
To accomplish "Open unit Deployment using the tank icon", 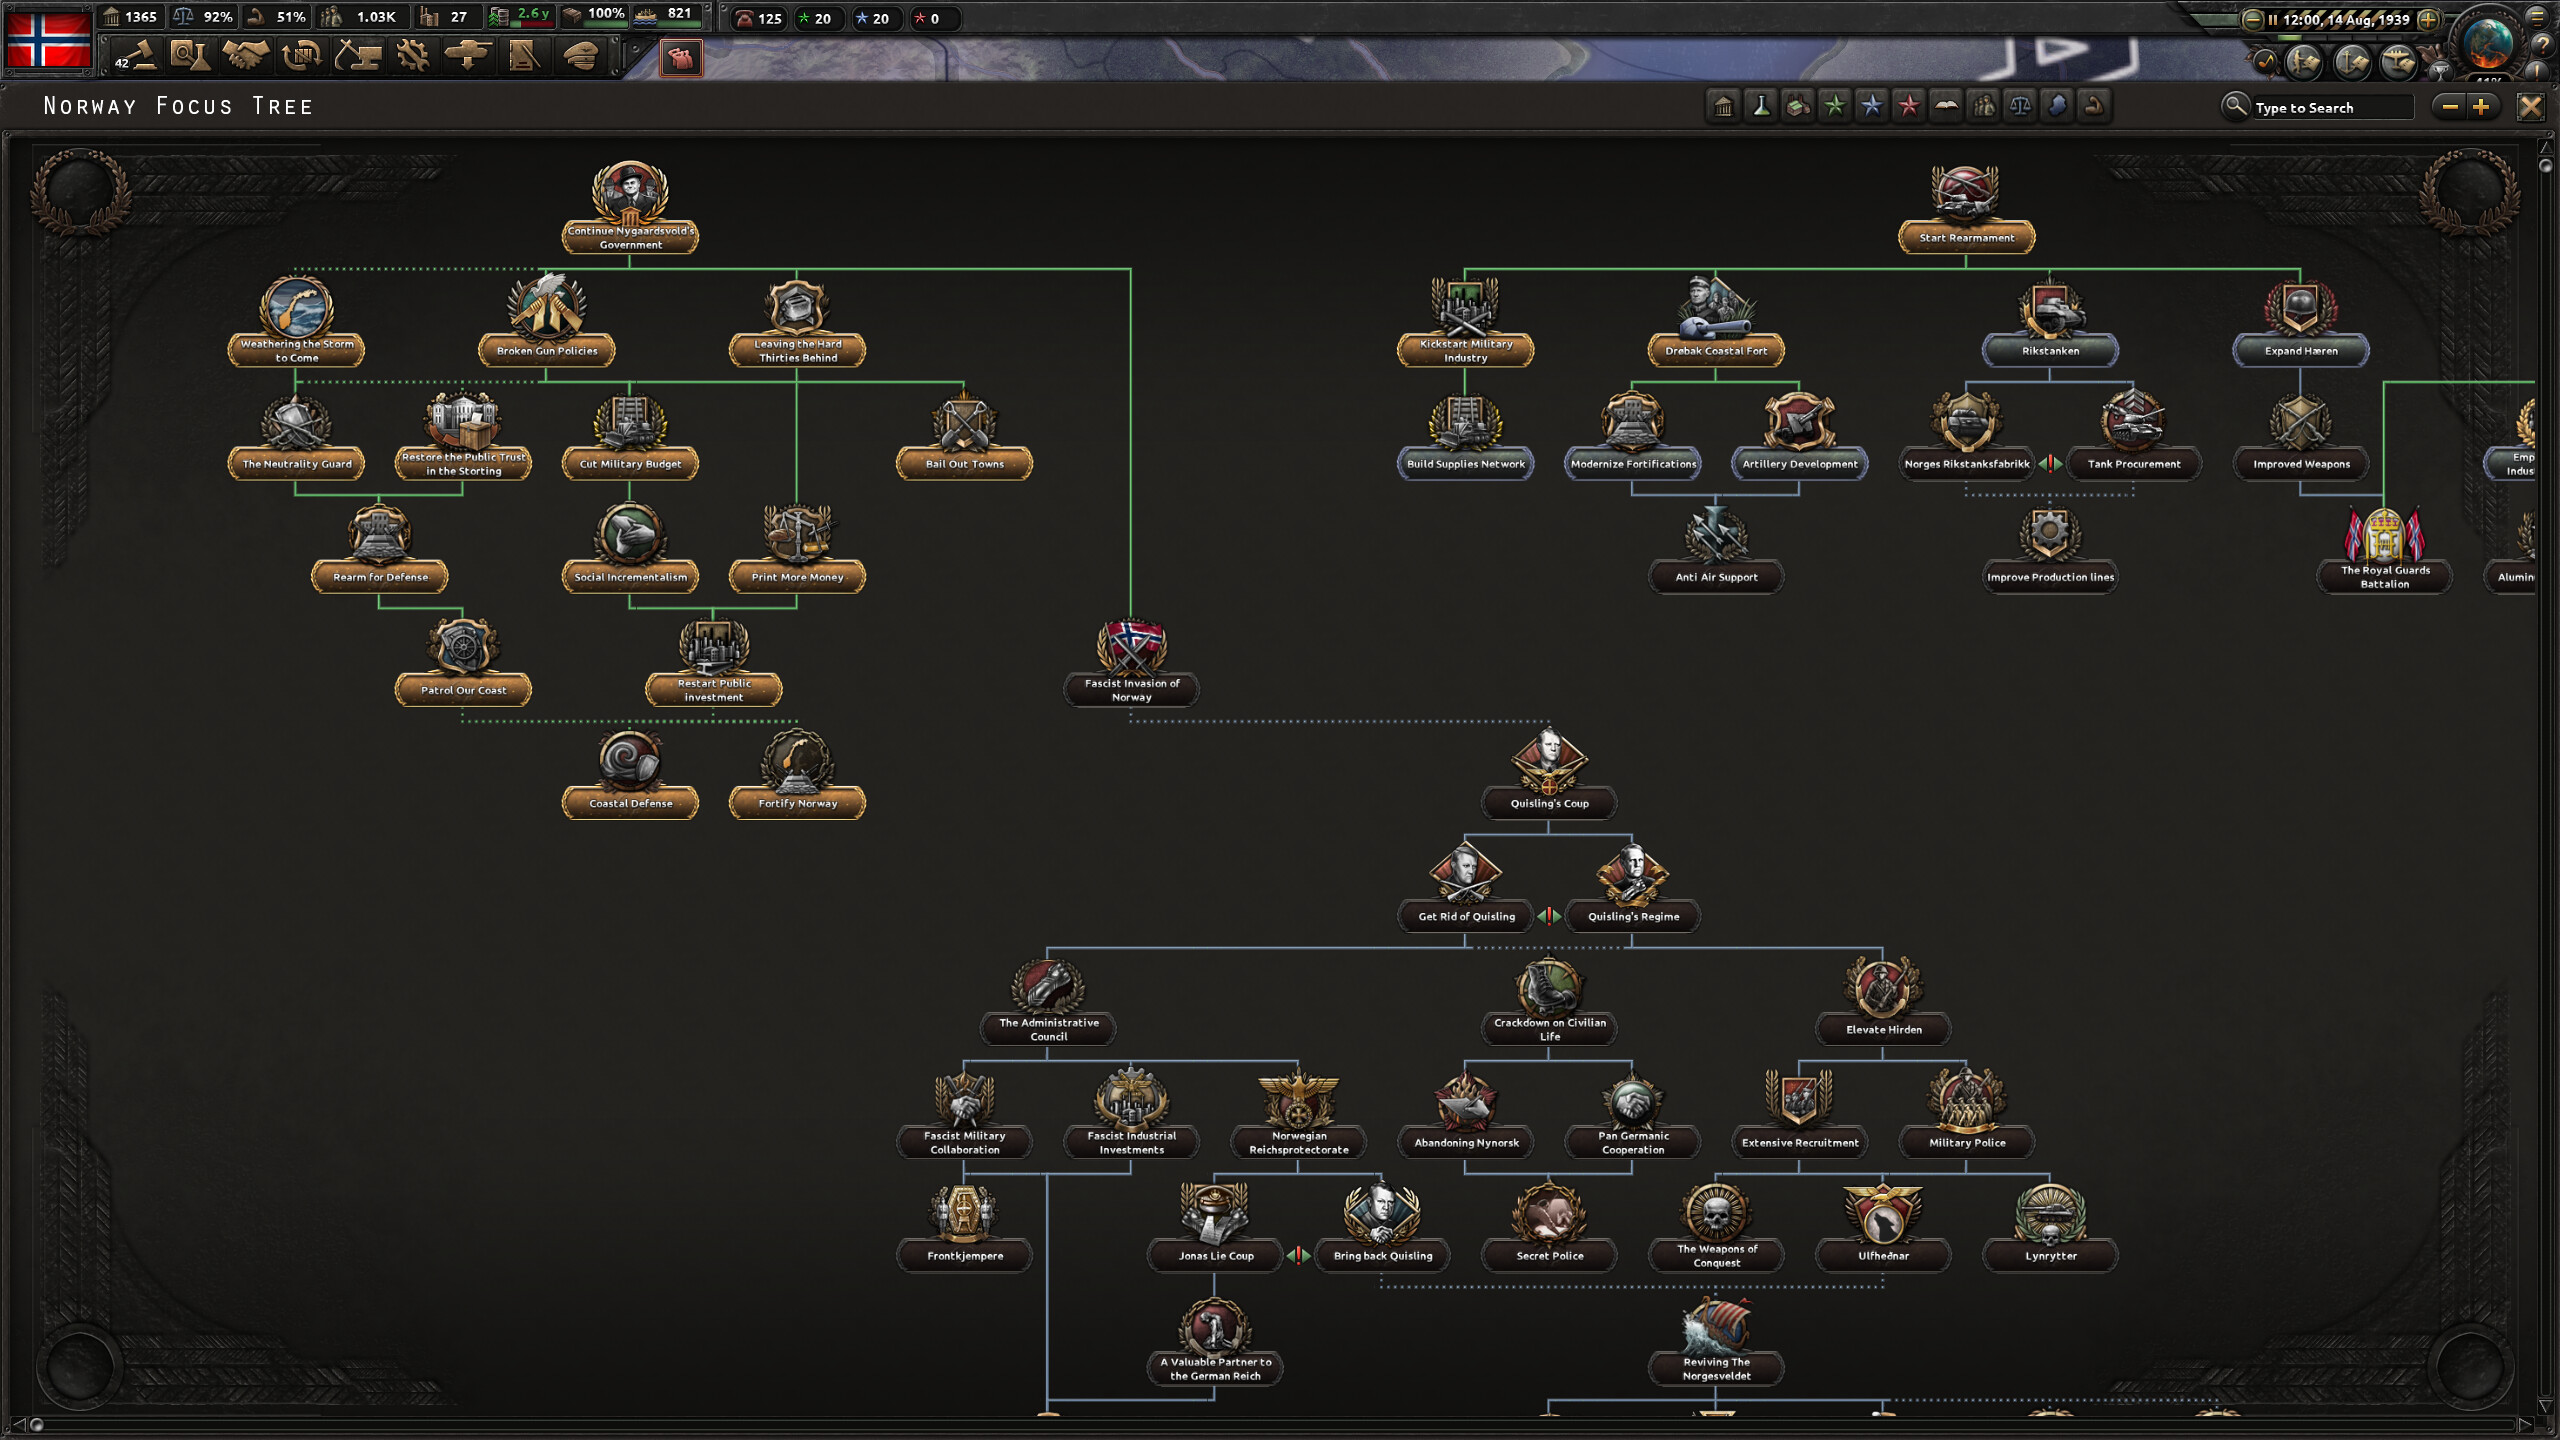I will click(471, 58).
